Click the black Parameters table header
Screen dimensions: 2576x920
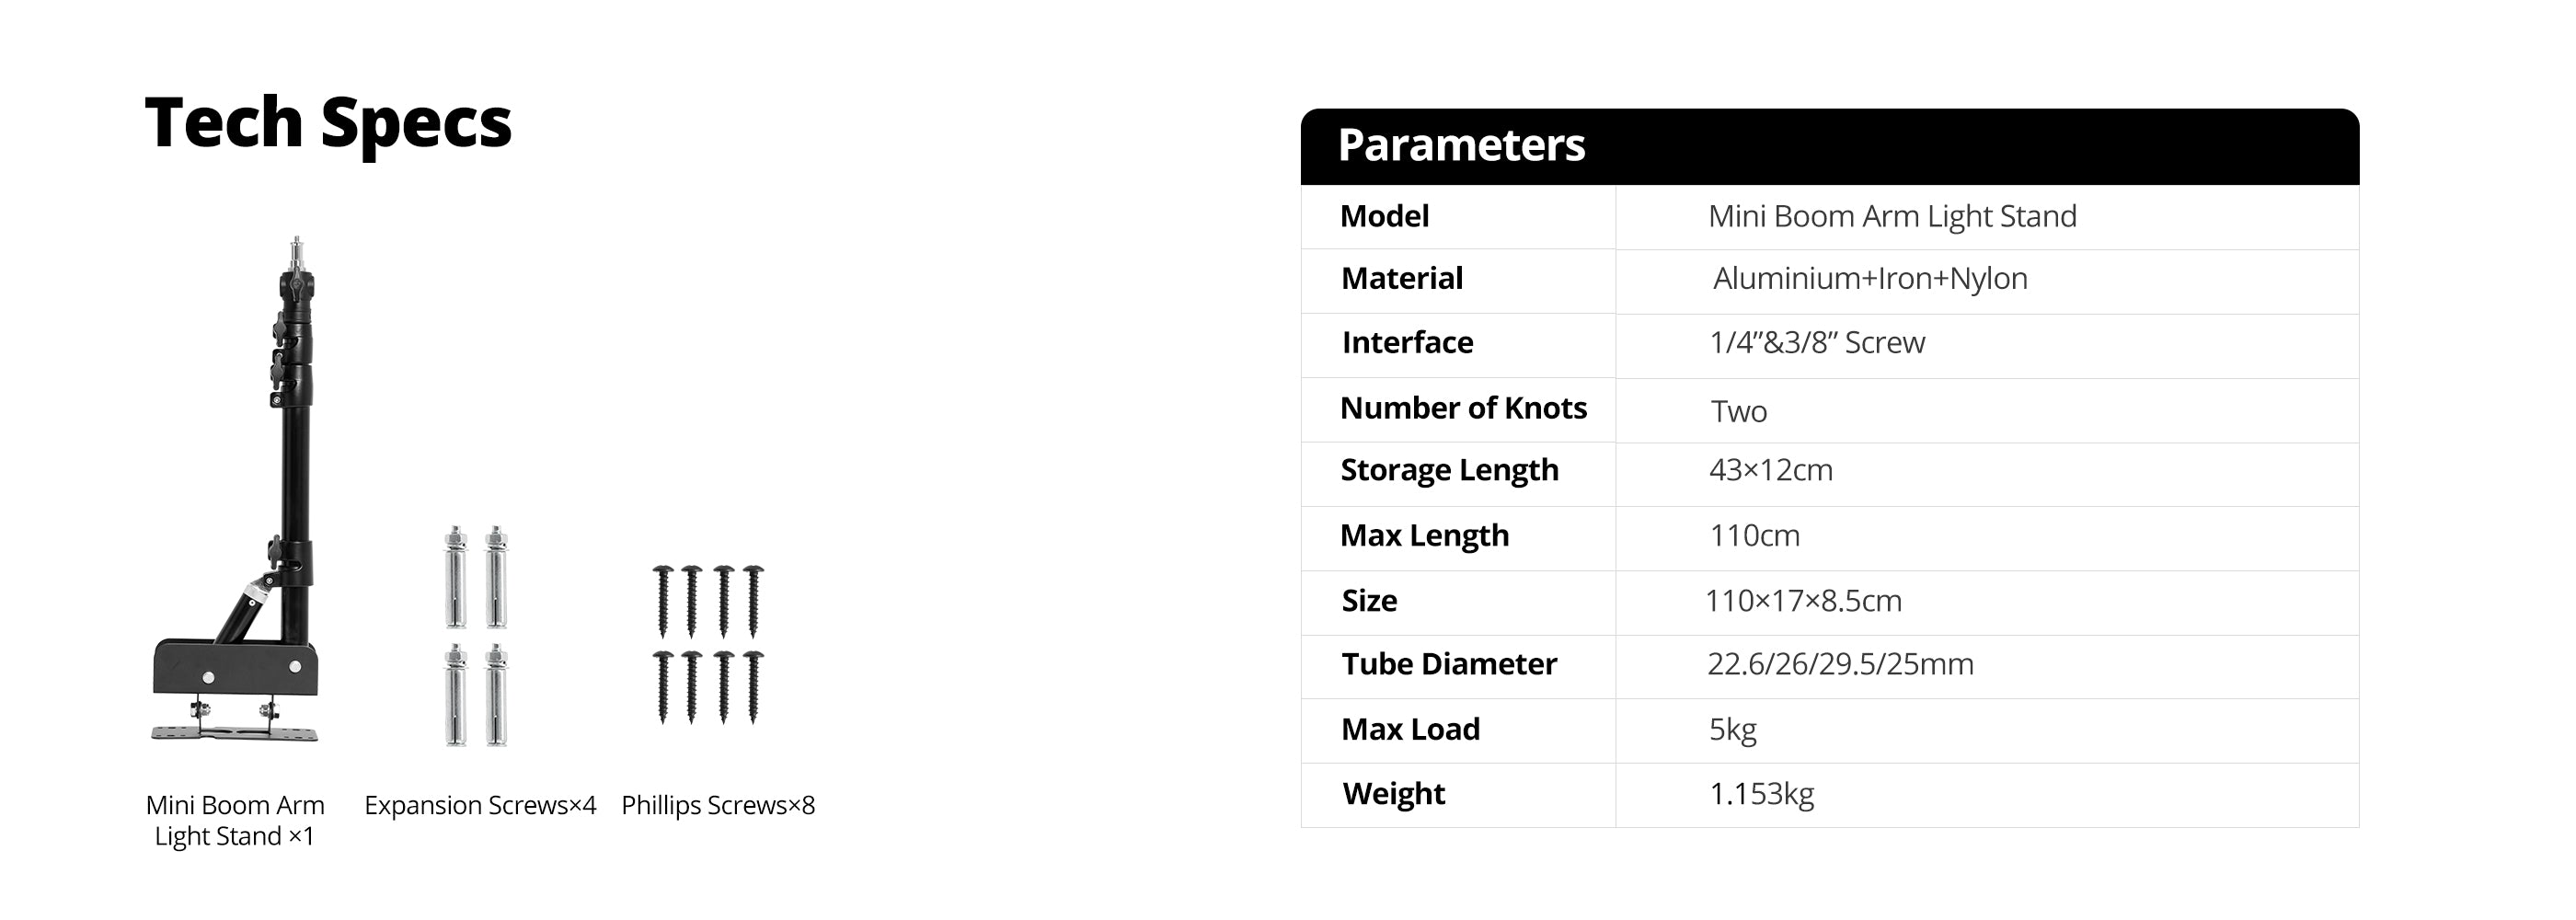[x=1828, y=146]
